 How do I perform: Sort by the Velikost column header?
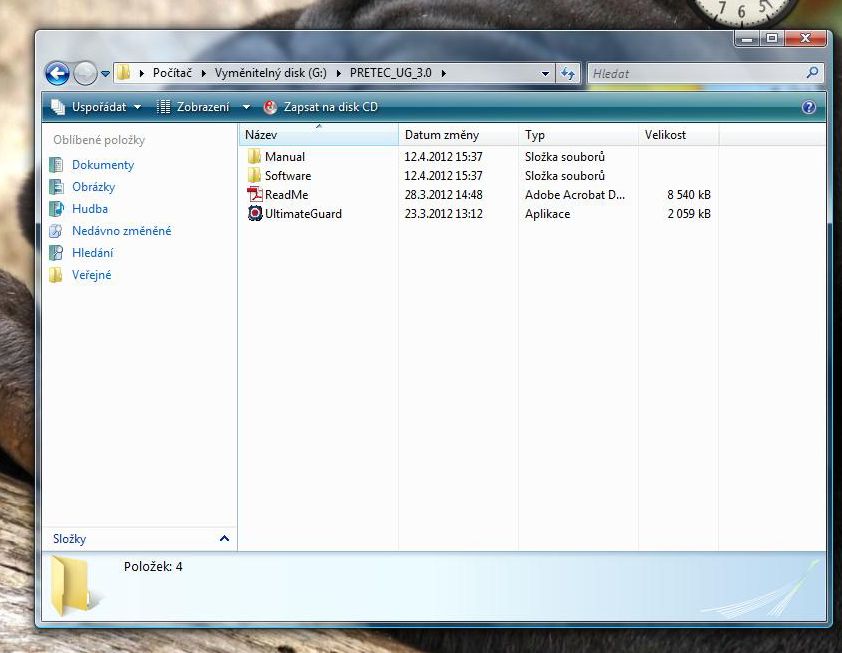679,135
